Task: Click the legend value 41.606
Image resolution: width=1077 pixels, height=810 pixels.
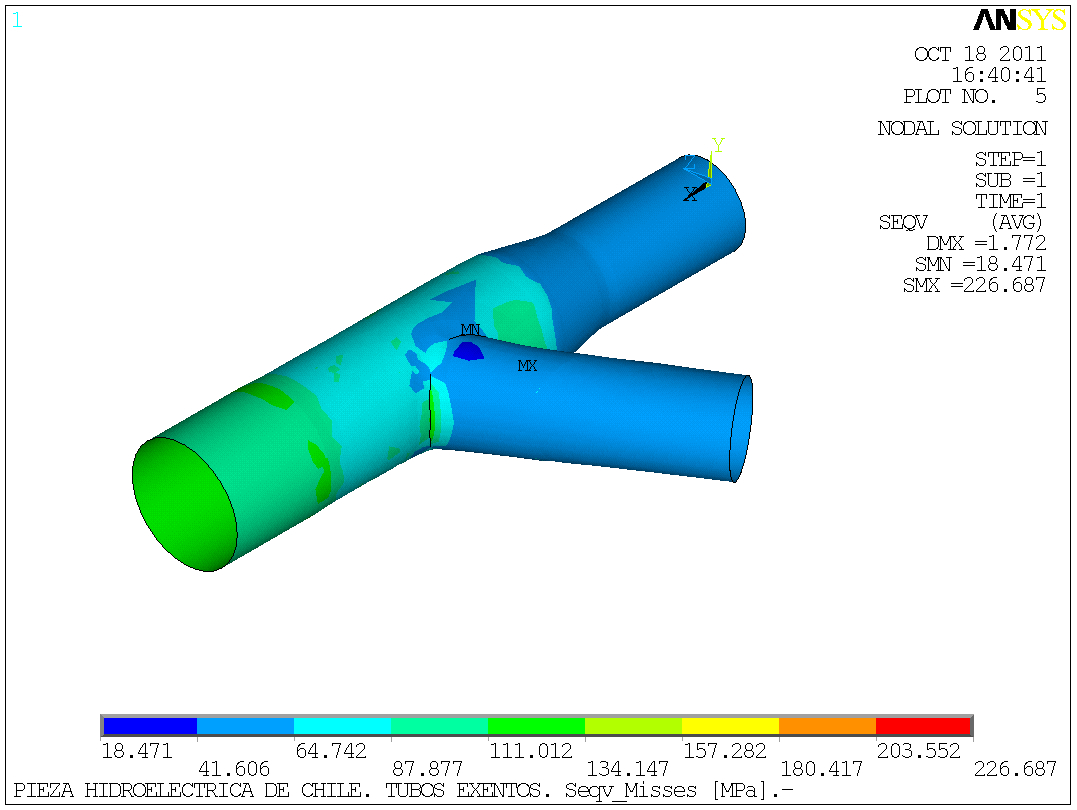Action: (234, 769)
